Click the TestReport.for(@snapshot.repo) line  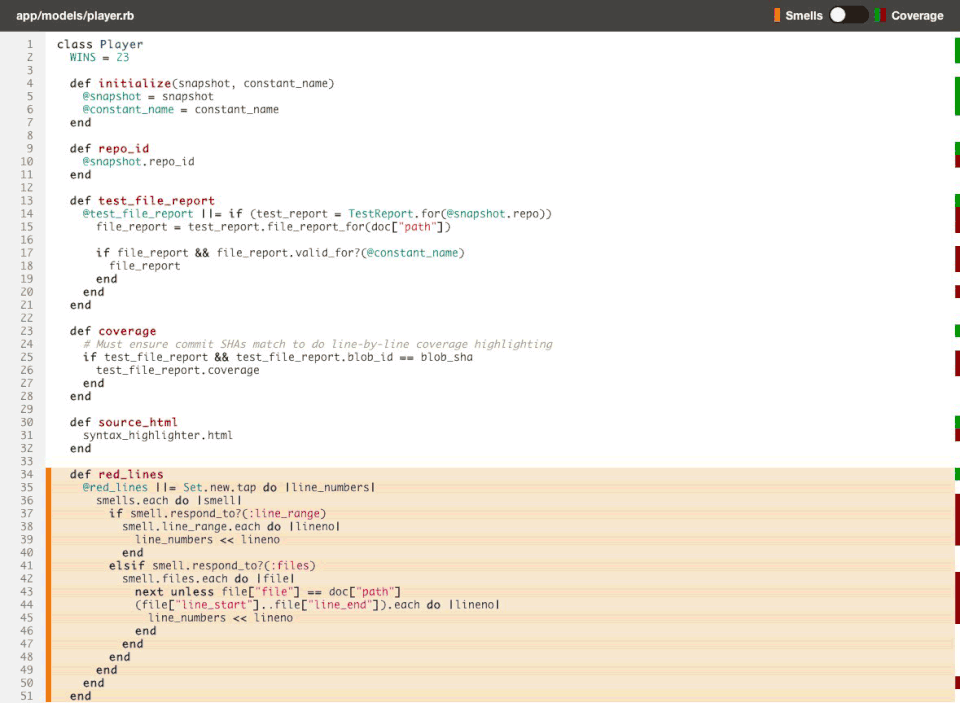[x=317, y=213]
